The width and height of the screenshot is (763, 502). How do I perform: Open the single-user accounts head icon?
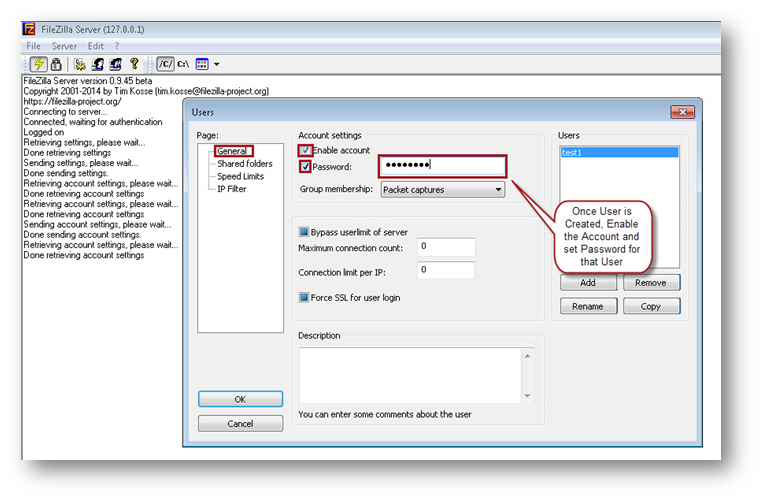(98, 64)
